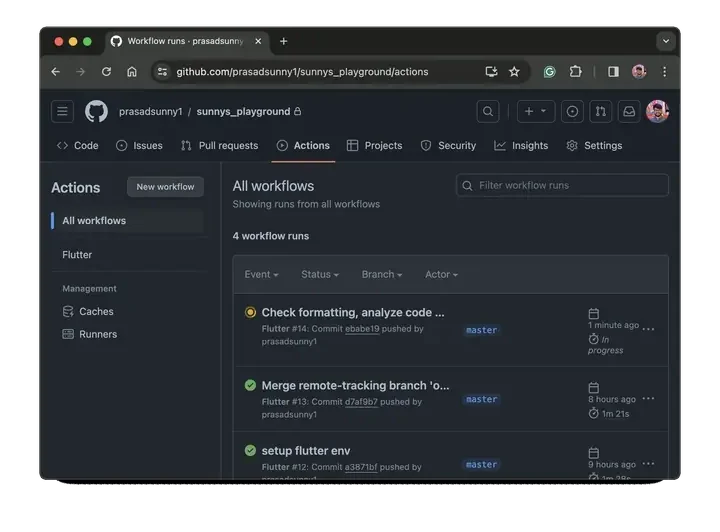The height and width of the screenshot is (532, 720).
Task: Click master branch label on run #12
Action: 481,465
